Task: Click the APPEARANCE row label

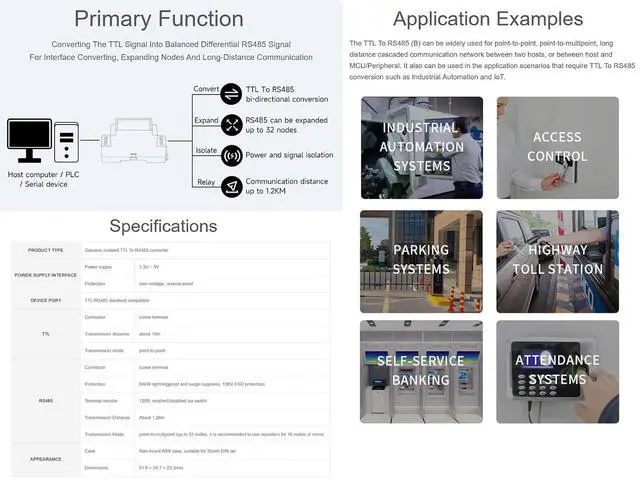Action: [x=46, y=459]
